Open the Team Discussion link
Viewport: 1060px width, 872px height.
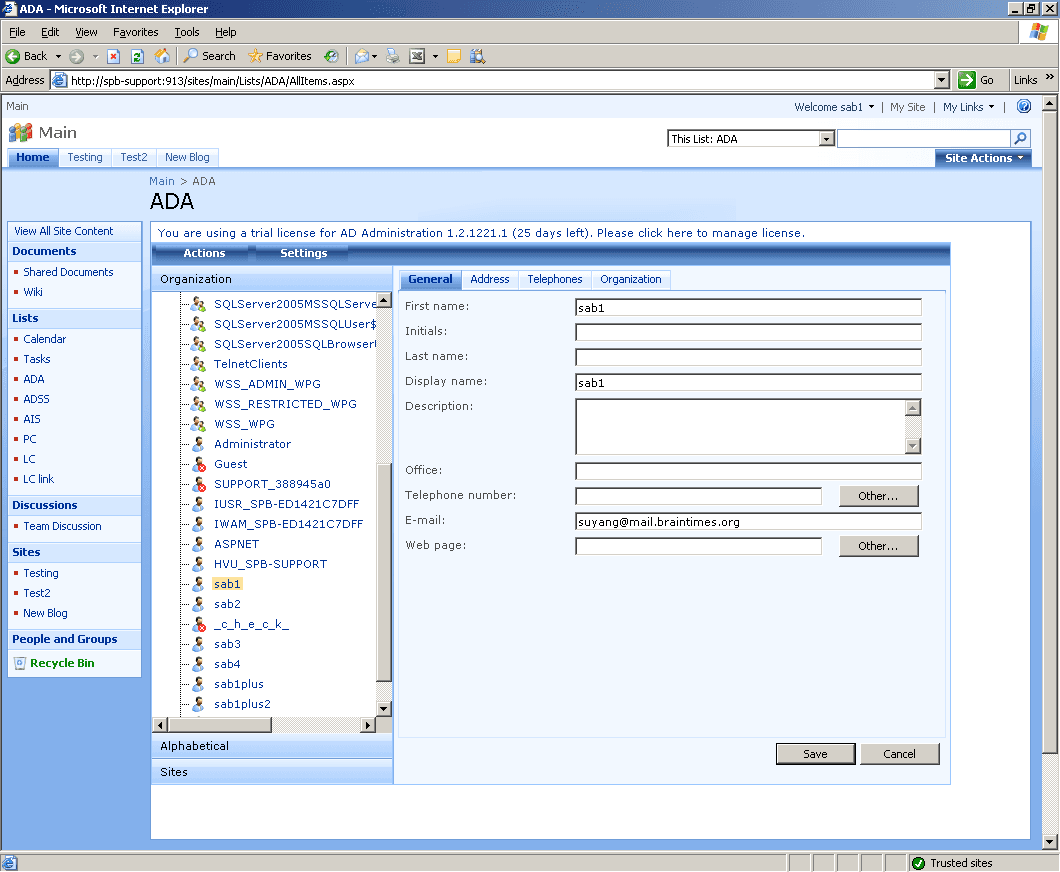[62, 526]
